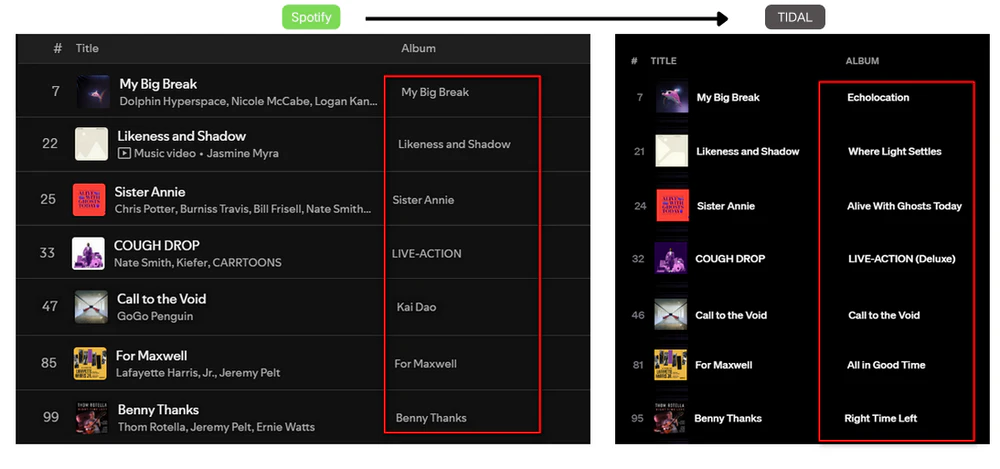Image resolution: width=1000 pixels, height=469 pixels.
Task: Open LIVE-ACTION (Deluxe) album in TIDAL
Action: 902,259
